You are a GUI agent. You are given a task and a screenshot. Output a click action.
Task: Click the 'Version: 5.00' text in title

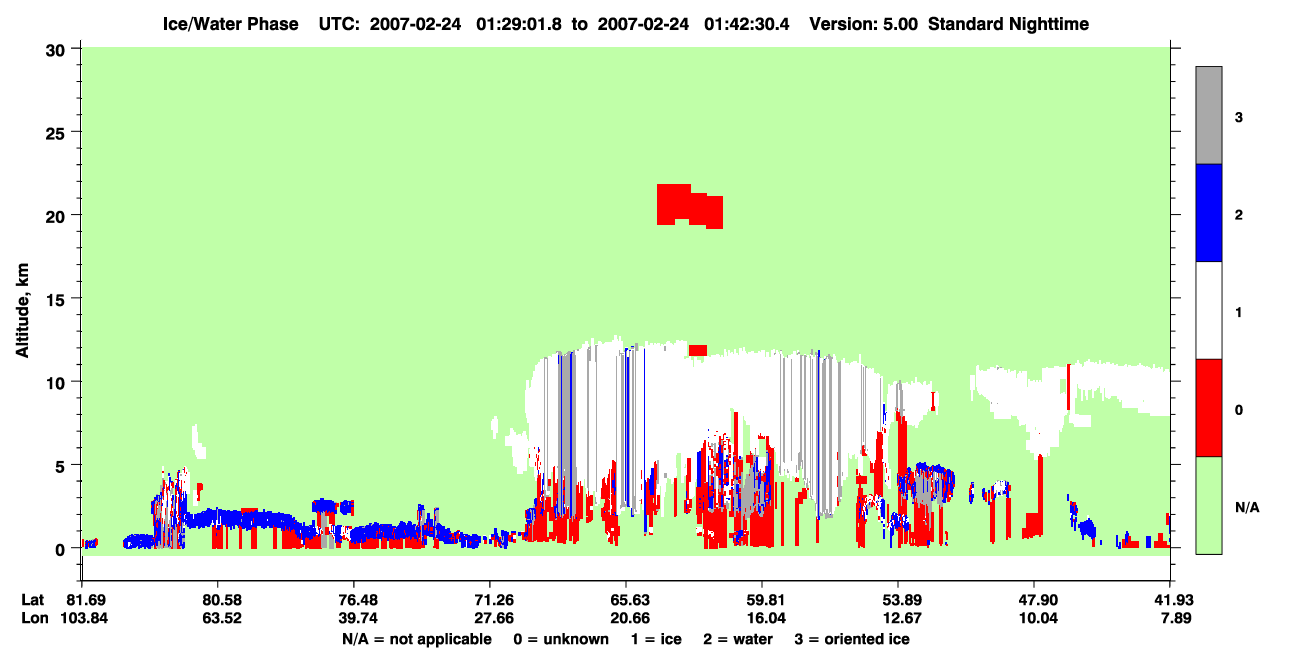(x=864, y=23)
